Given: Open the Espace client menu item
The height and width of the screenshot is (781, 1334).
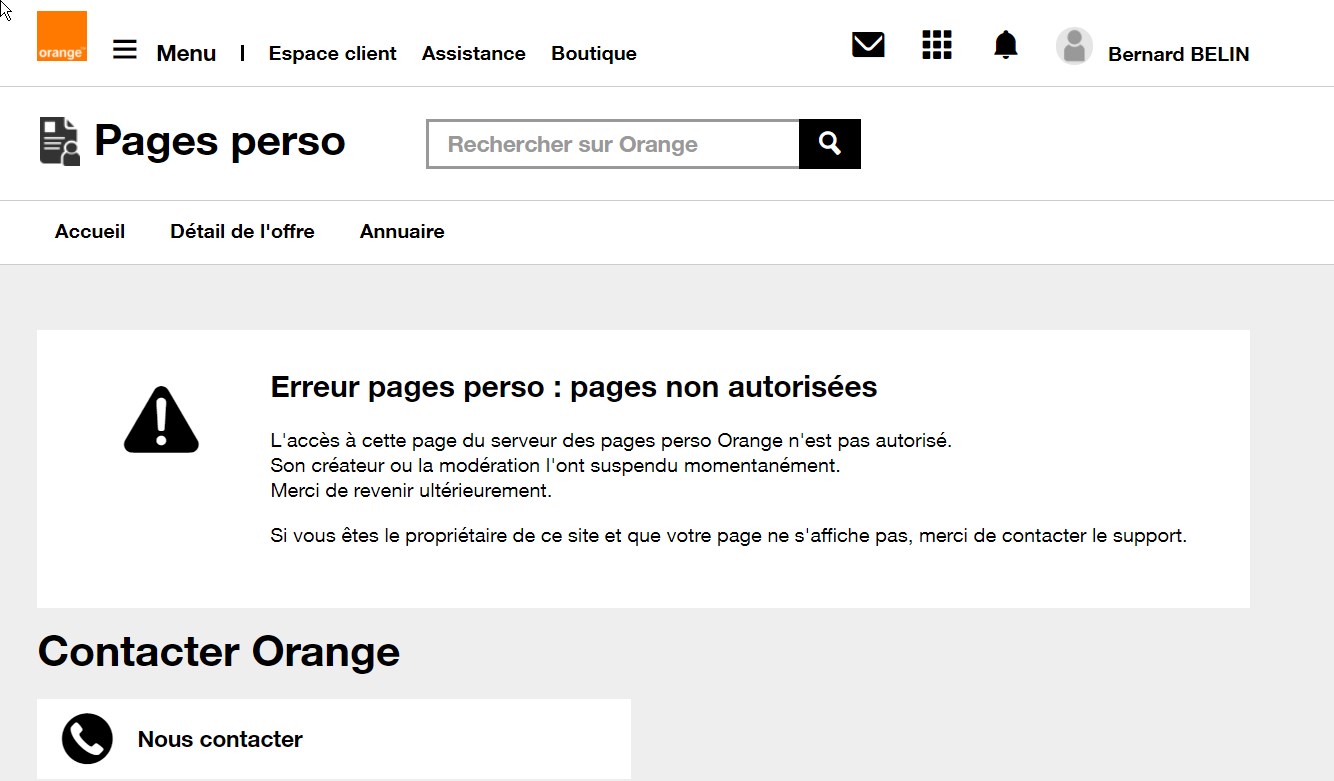Looking at the screenshot, I should [332, 53].
